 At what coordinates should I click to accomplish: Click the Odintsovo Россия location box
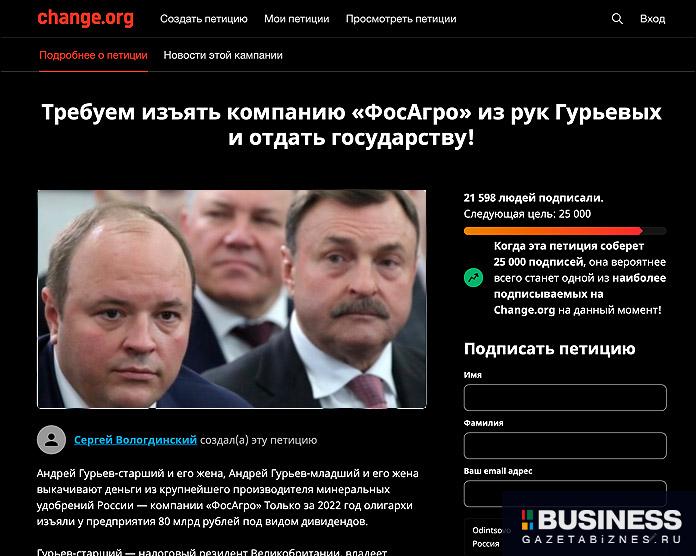[488, 537]
